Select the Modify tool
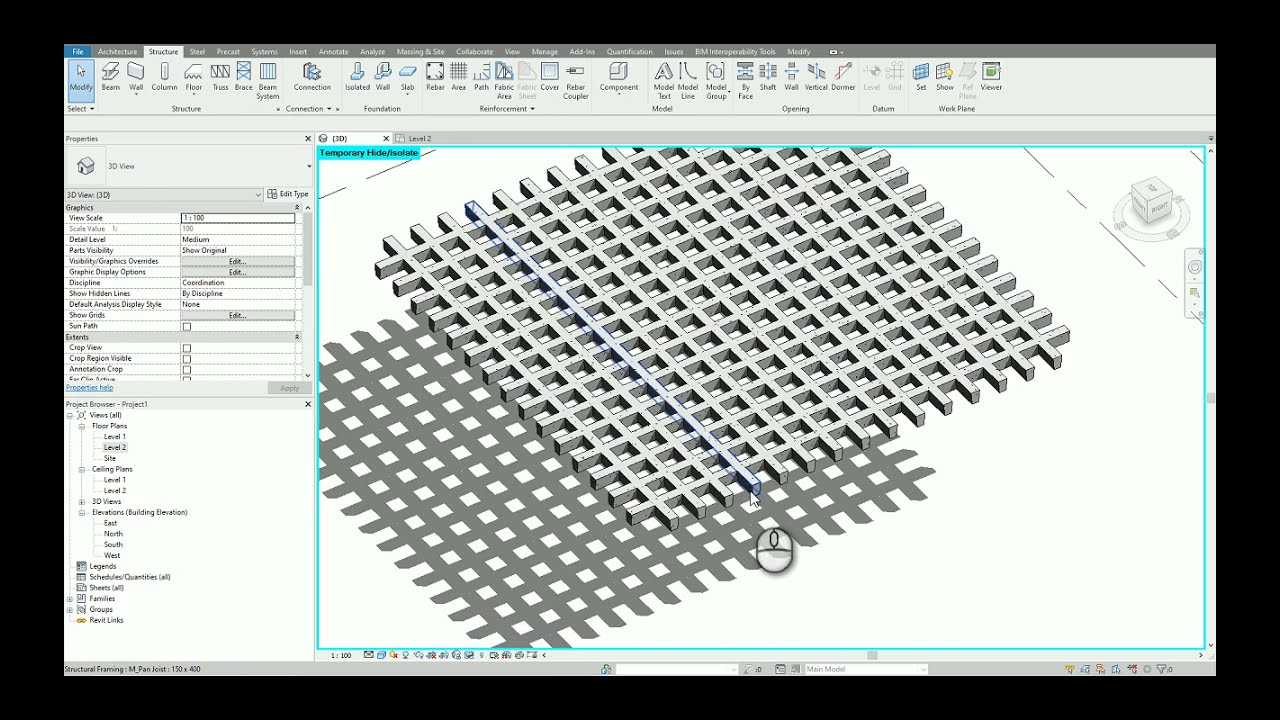The width and height of the screenshot is (1280, 720). point(81,78)
